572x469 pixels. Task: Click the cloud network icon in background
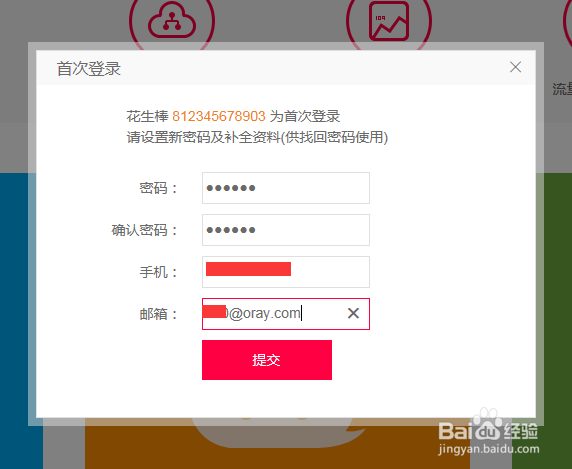click(x=172, y=23)
